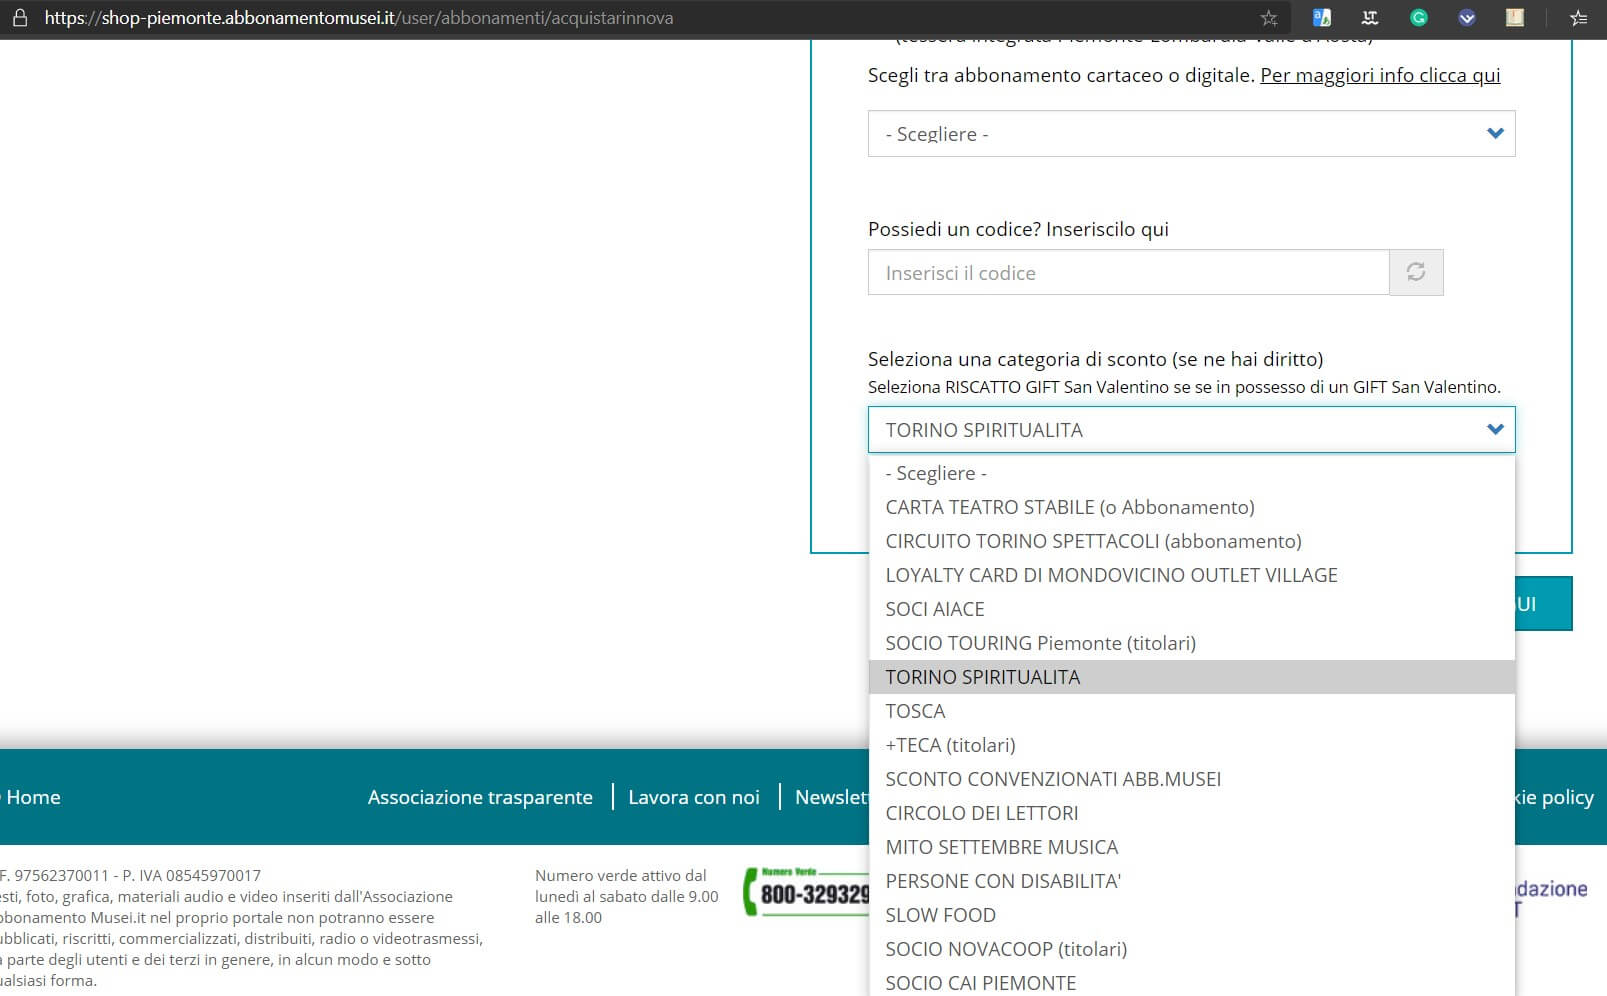The width and height of the screenshot is (1607, 996).
Task: Click 'Per maggiori info clicca qui' link
Action: tap(1379, 75)
